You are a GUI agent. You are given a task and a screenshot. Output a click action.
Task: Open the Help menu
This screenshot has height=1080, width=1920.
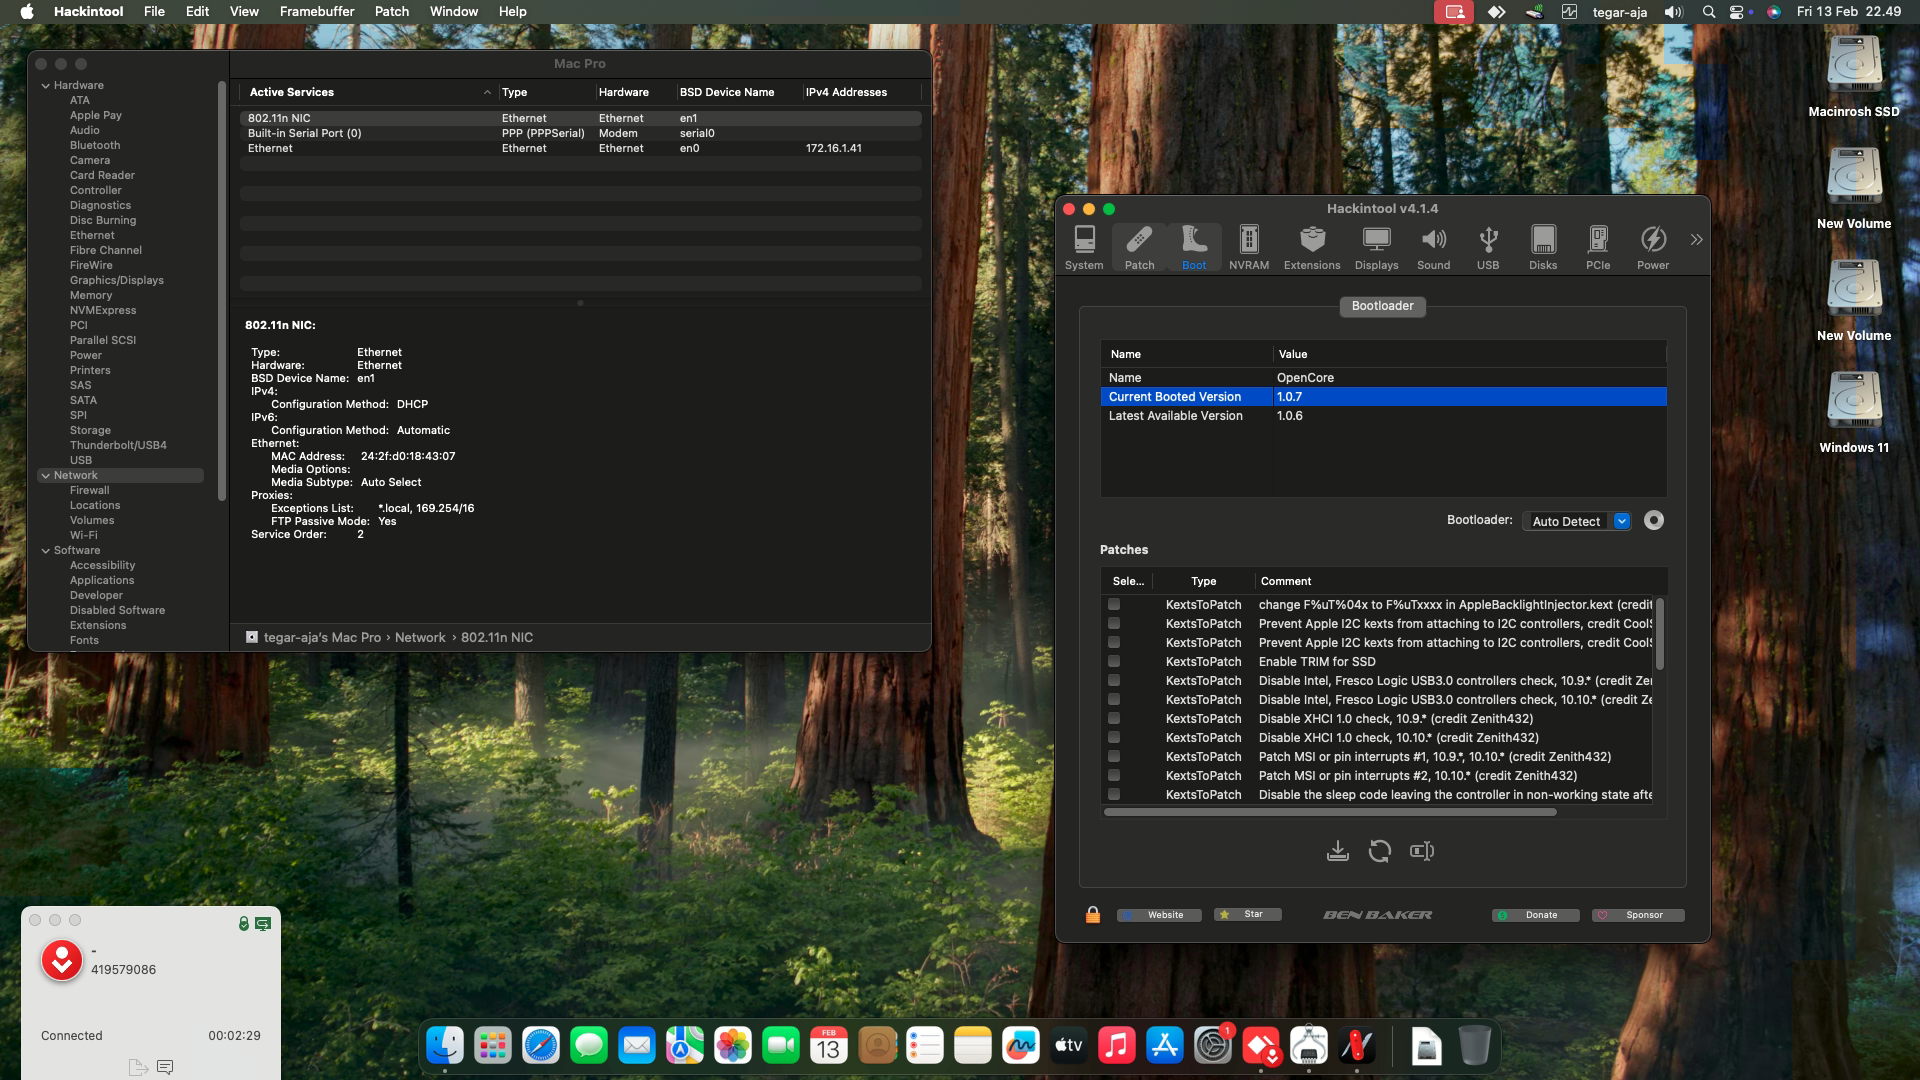pos(513,12)
